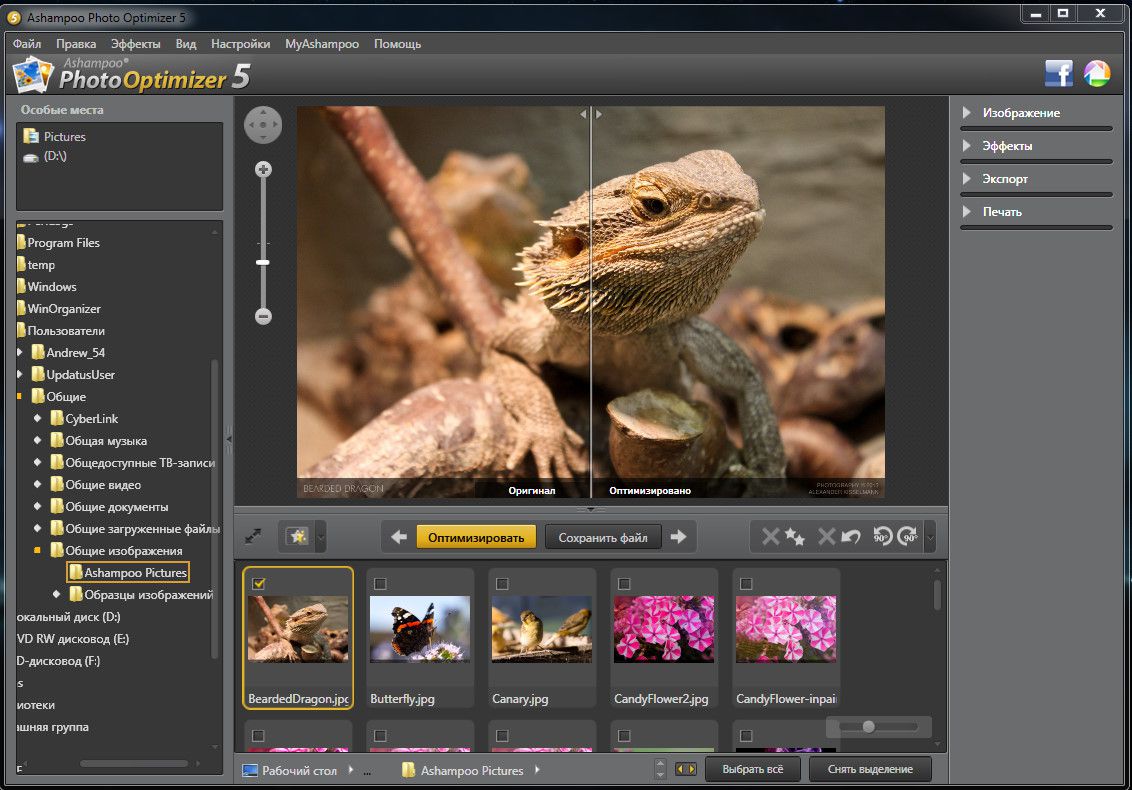
Task: Expand the Andrew_54 folder tree node
Action: [x=20, y=353]
